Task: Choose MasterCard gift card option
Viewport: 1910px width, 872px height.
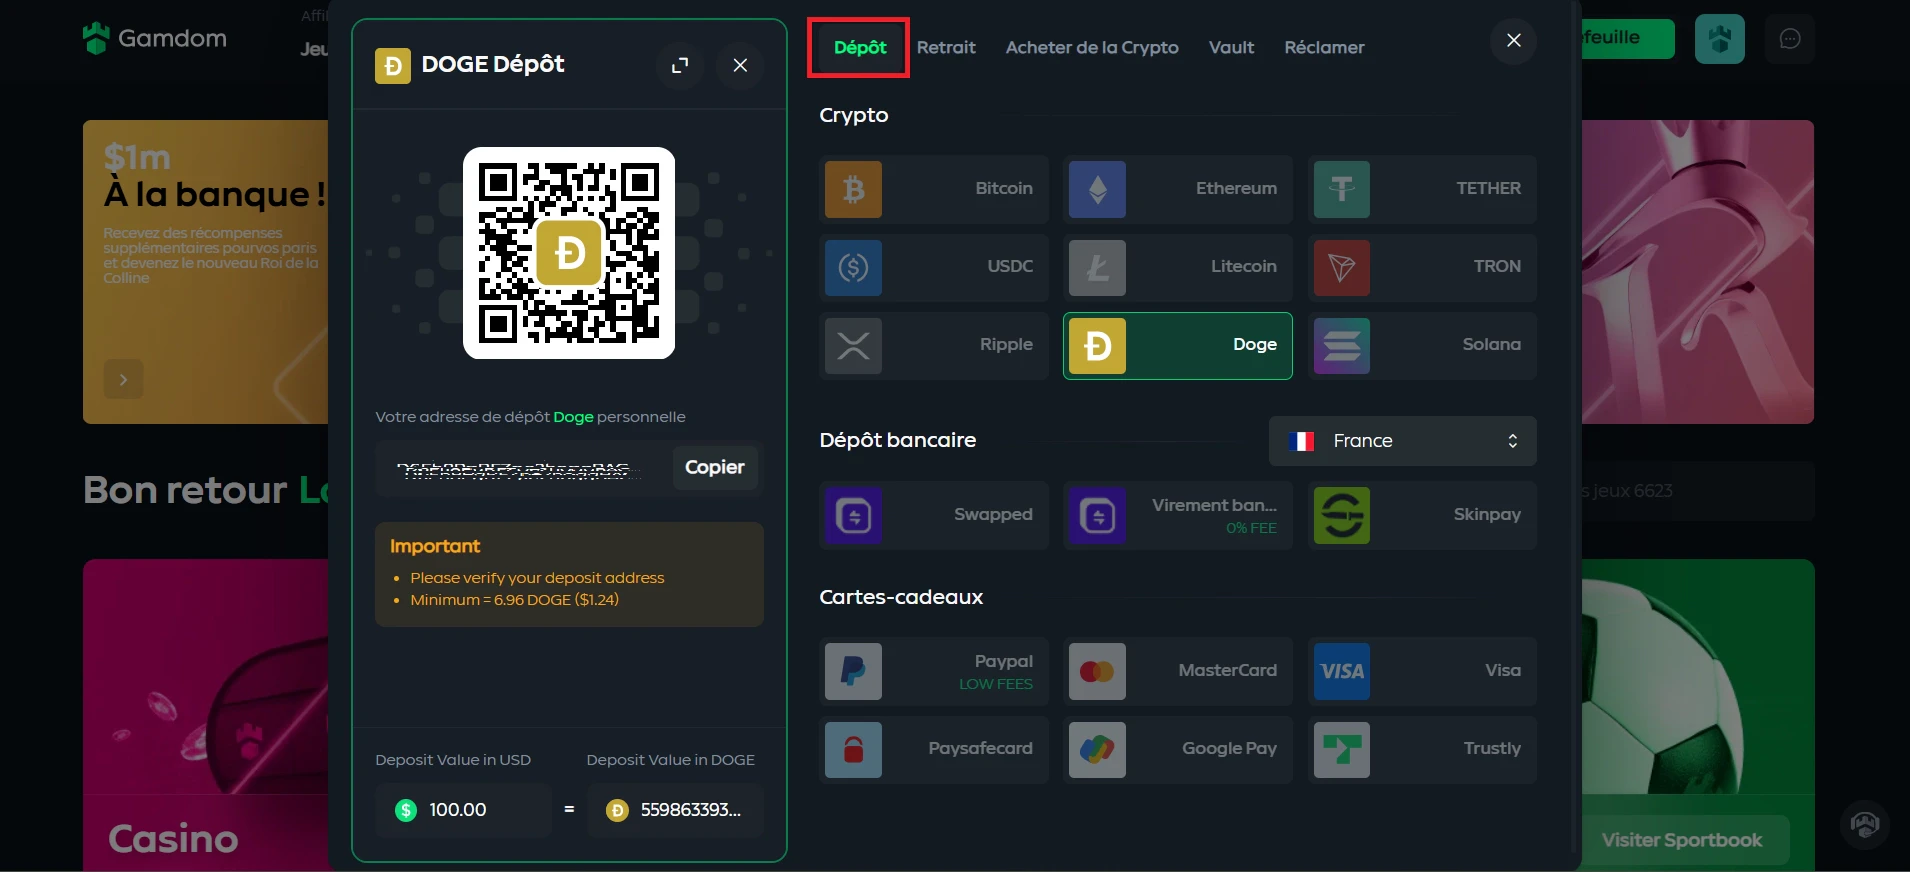Action: coord(1178,671)
